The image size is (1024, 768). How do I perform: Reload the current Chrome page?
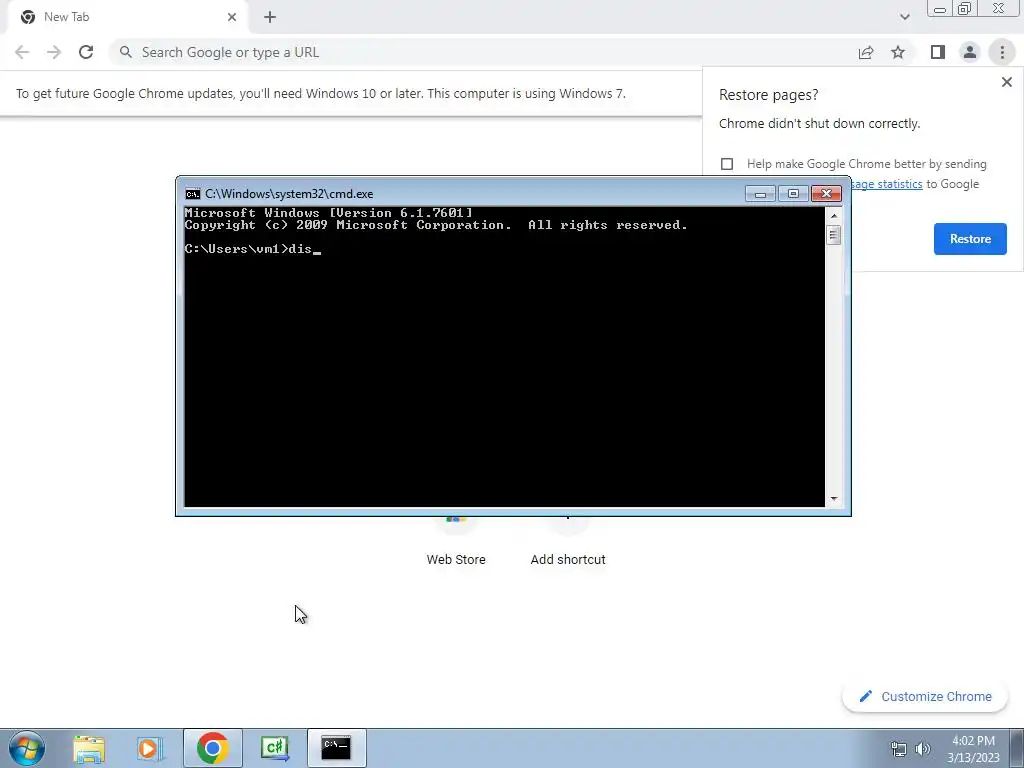point(86,52)
